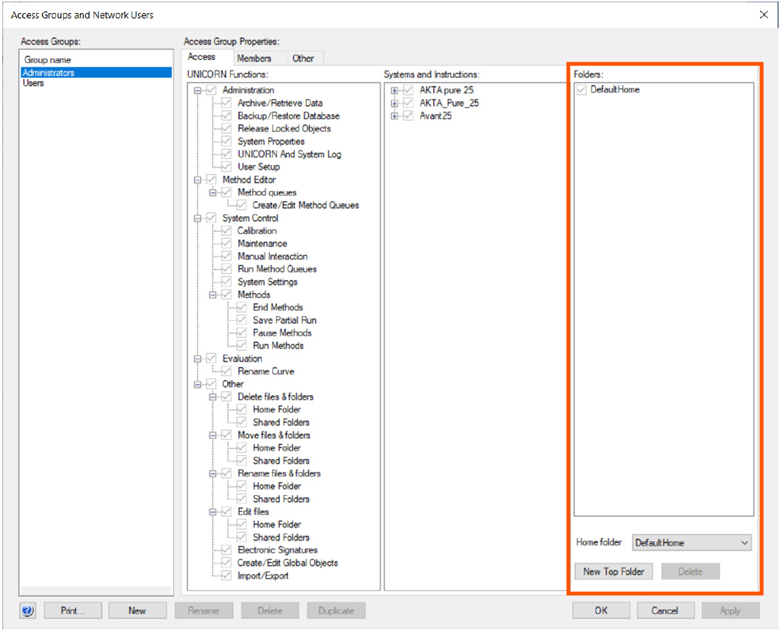Viewport: 780px width, 631px height.
Task: Click the help question mark icon
Action: 27,610
